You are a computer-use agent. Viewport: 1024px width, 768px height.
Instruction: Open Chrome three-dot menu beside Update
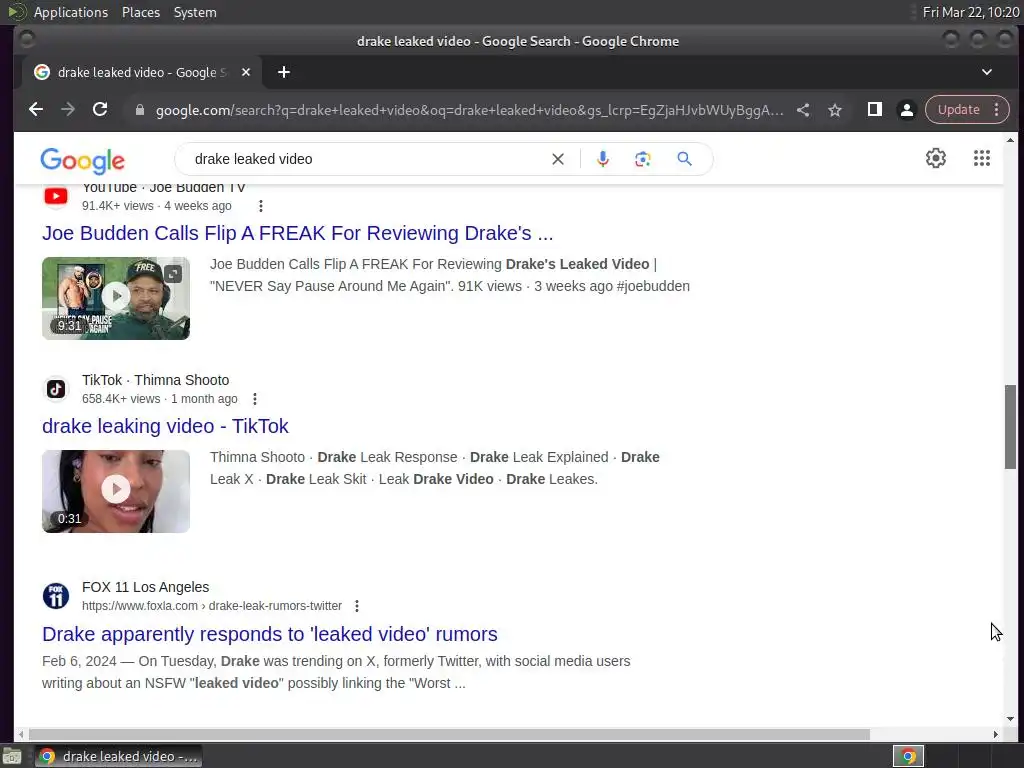click(x=997, y=110)
